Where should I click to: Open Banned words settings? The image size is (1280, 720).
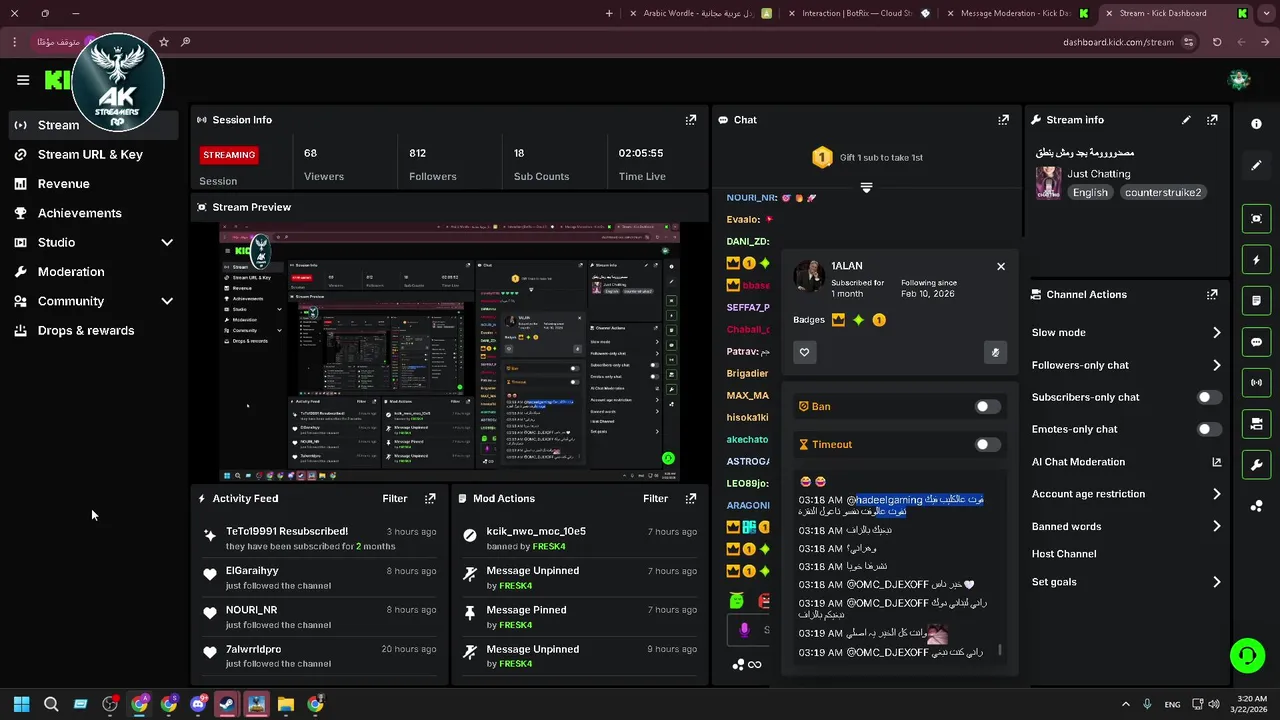click(x=1126, y=526)
